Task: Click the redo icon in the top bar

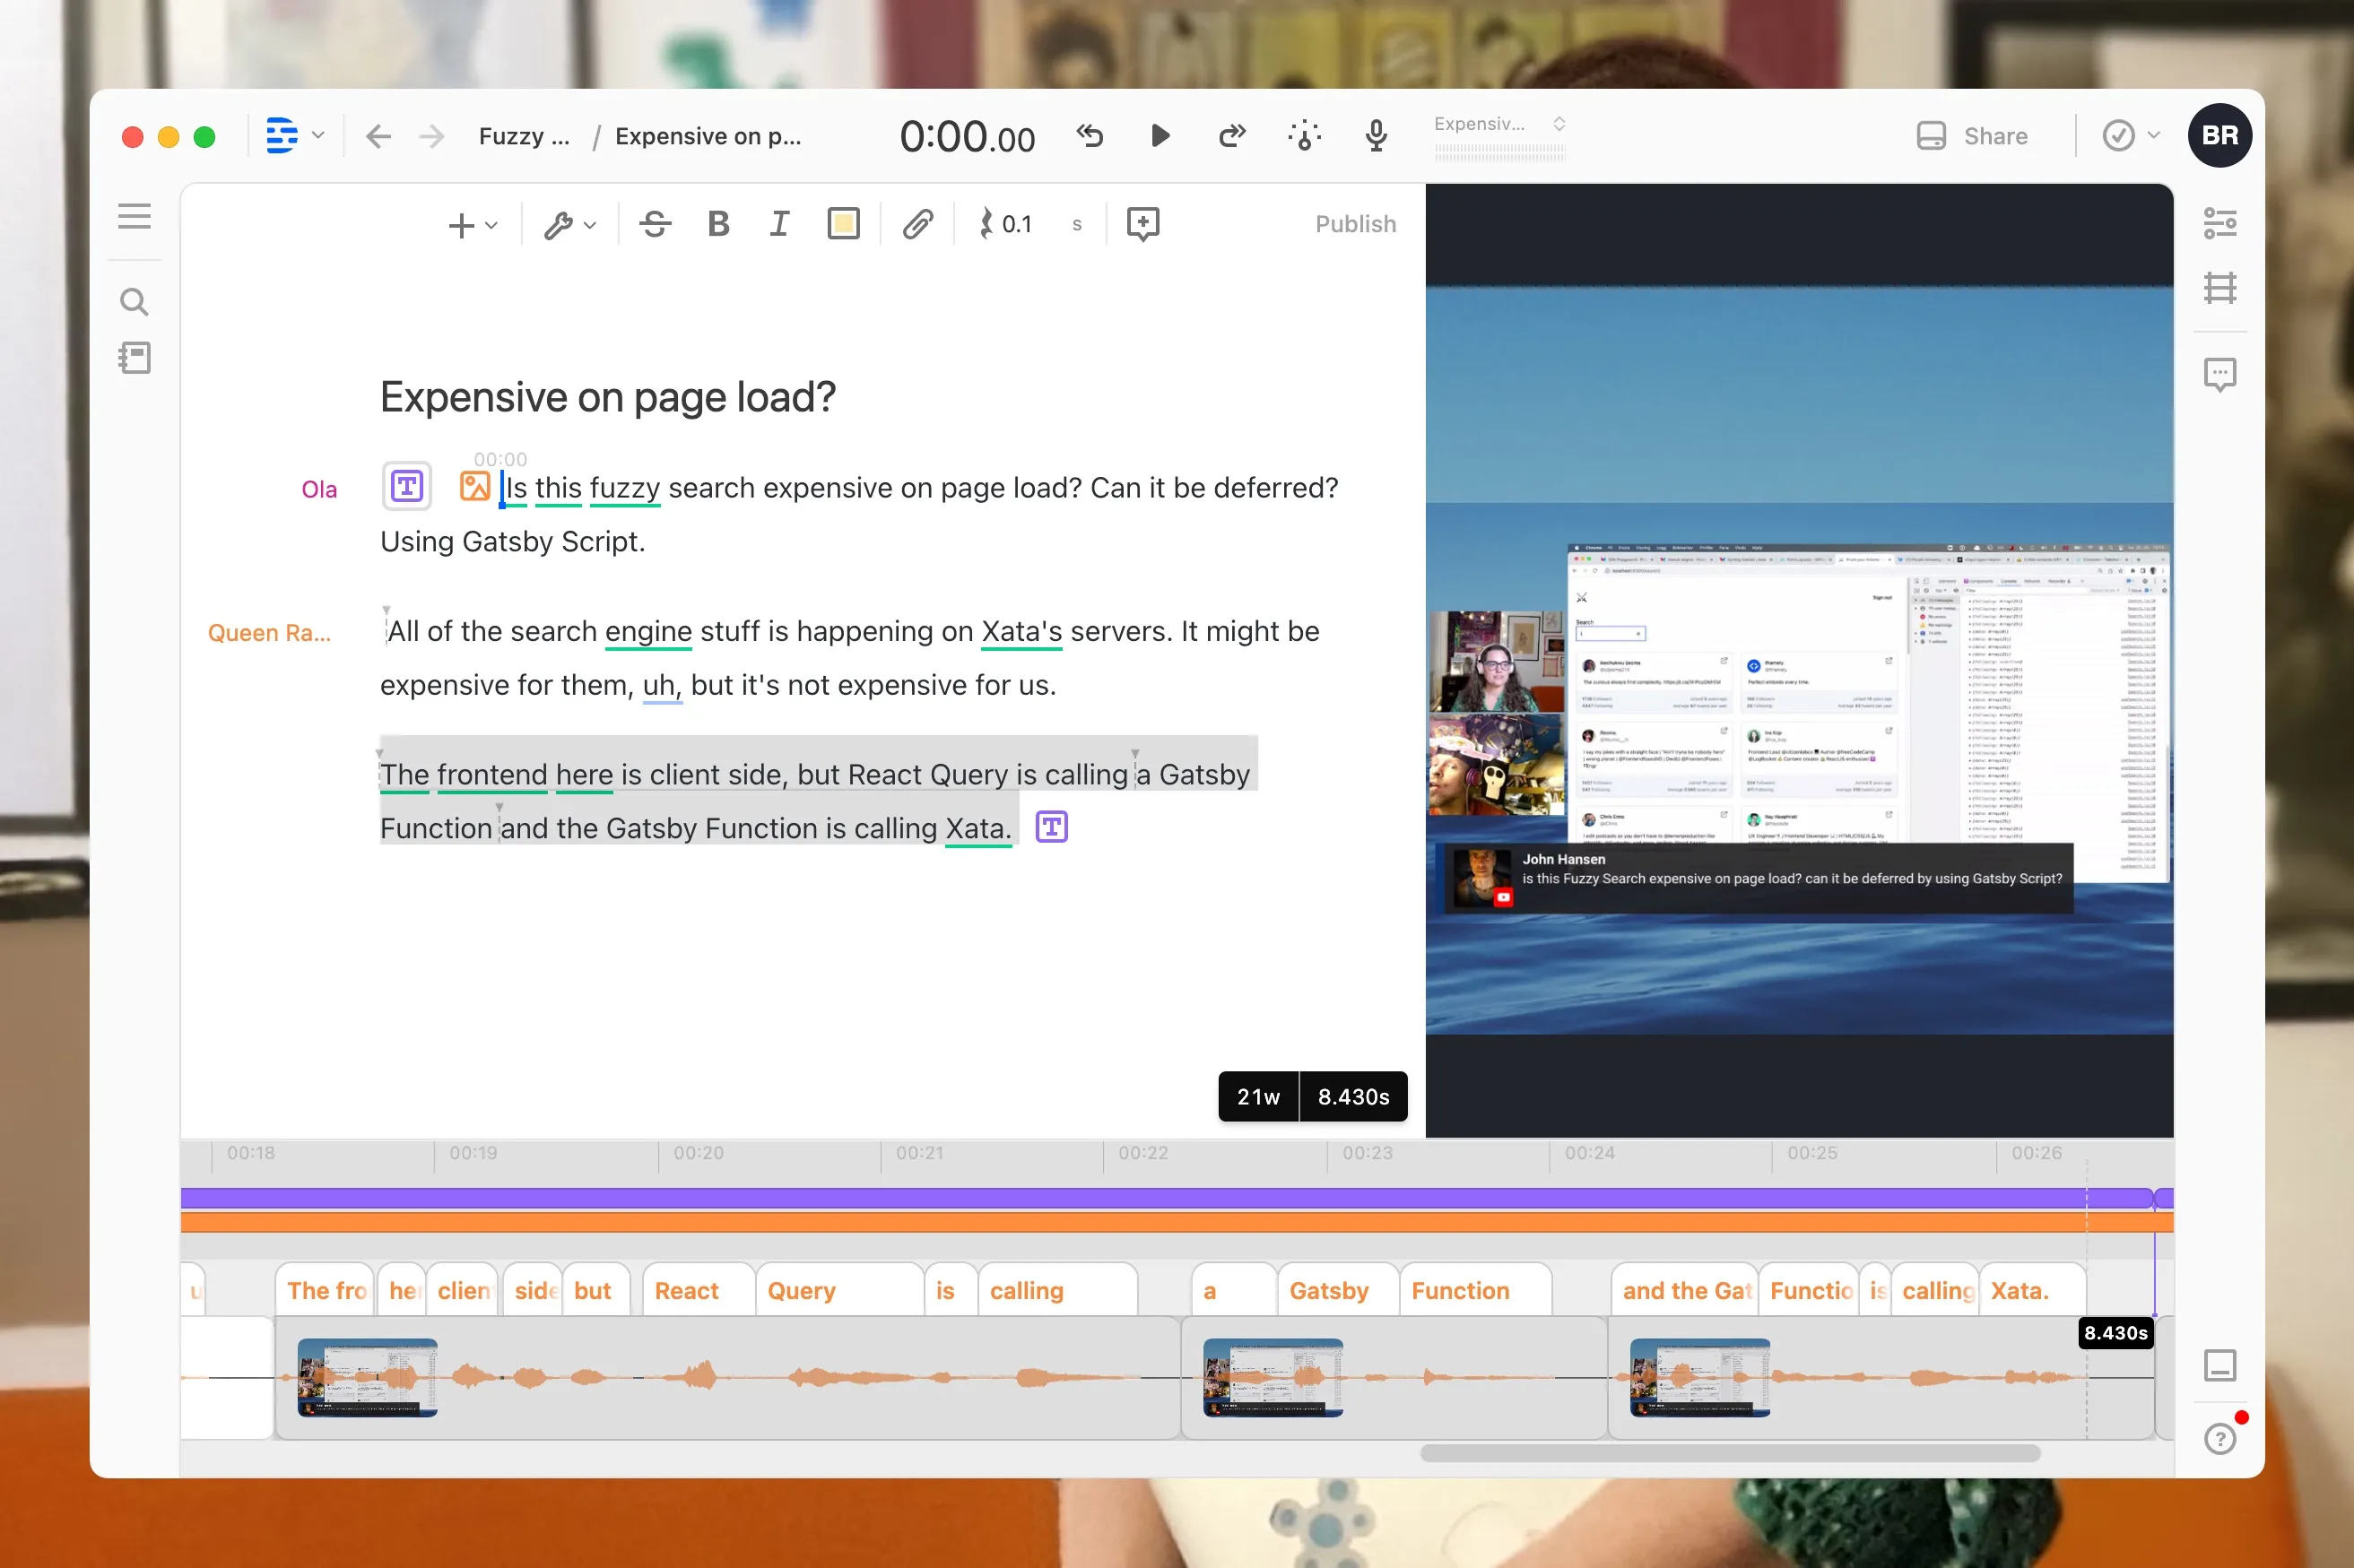Action: (x=1230, y=136)
